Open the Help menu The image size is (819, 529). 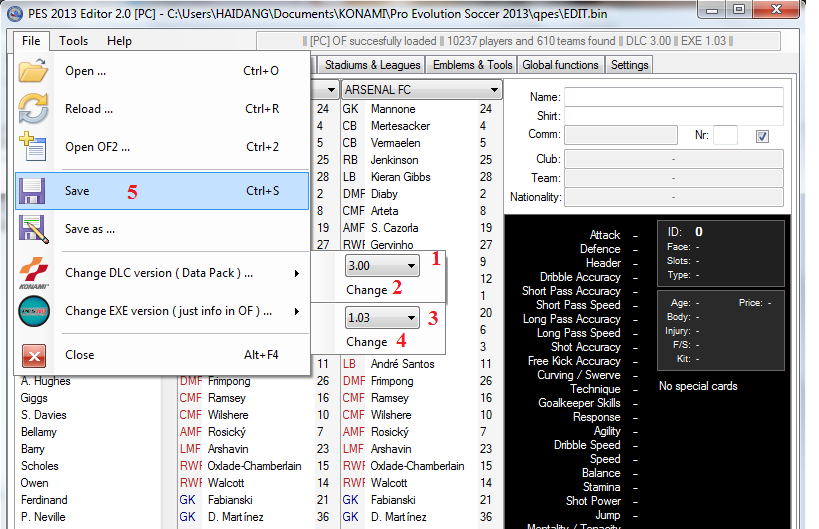[119, 41]
